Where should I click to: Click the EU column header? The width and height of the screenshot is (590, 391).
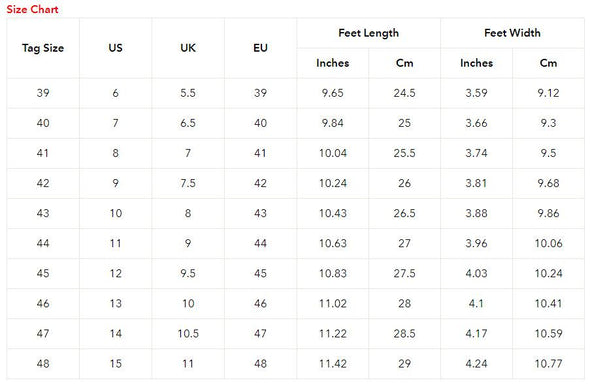pyautogui.click(x=260, y=48)
